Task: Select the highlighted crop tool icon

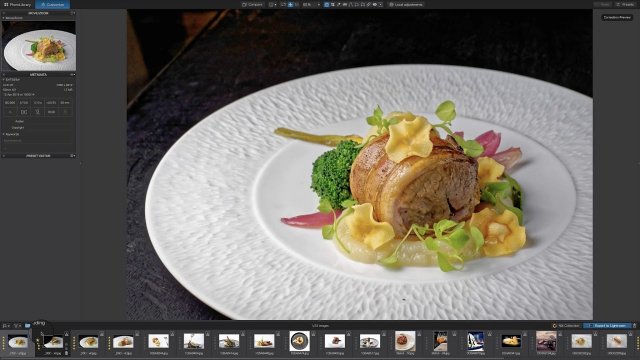Action: pyautogui.click(x=327, y=4)
